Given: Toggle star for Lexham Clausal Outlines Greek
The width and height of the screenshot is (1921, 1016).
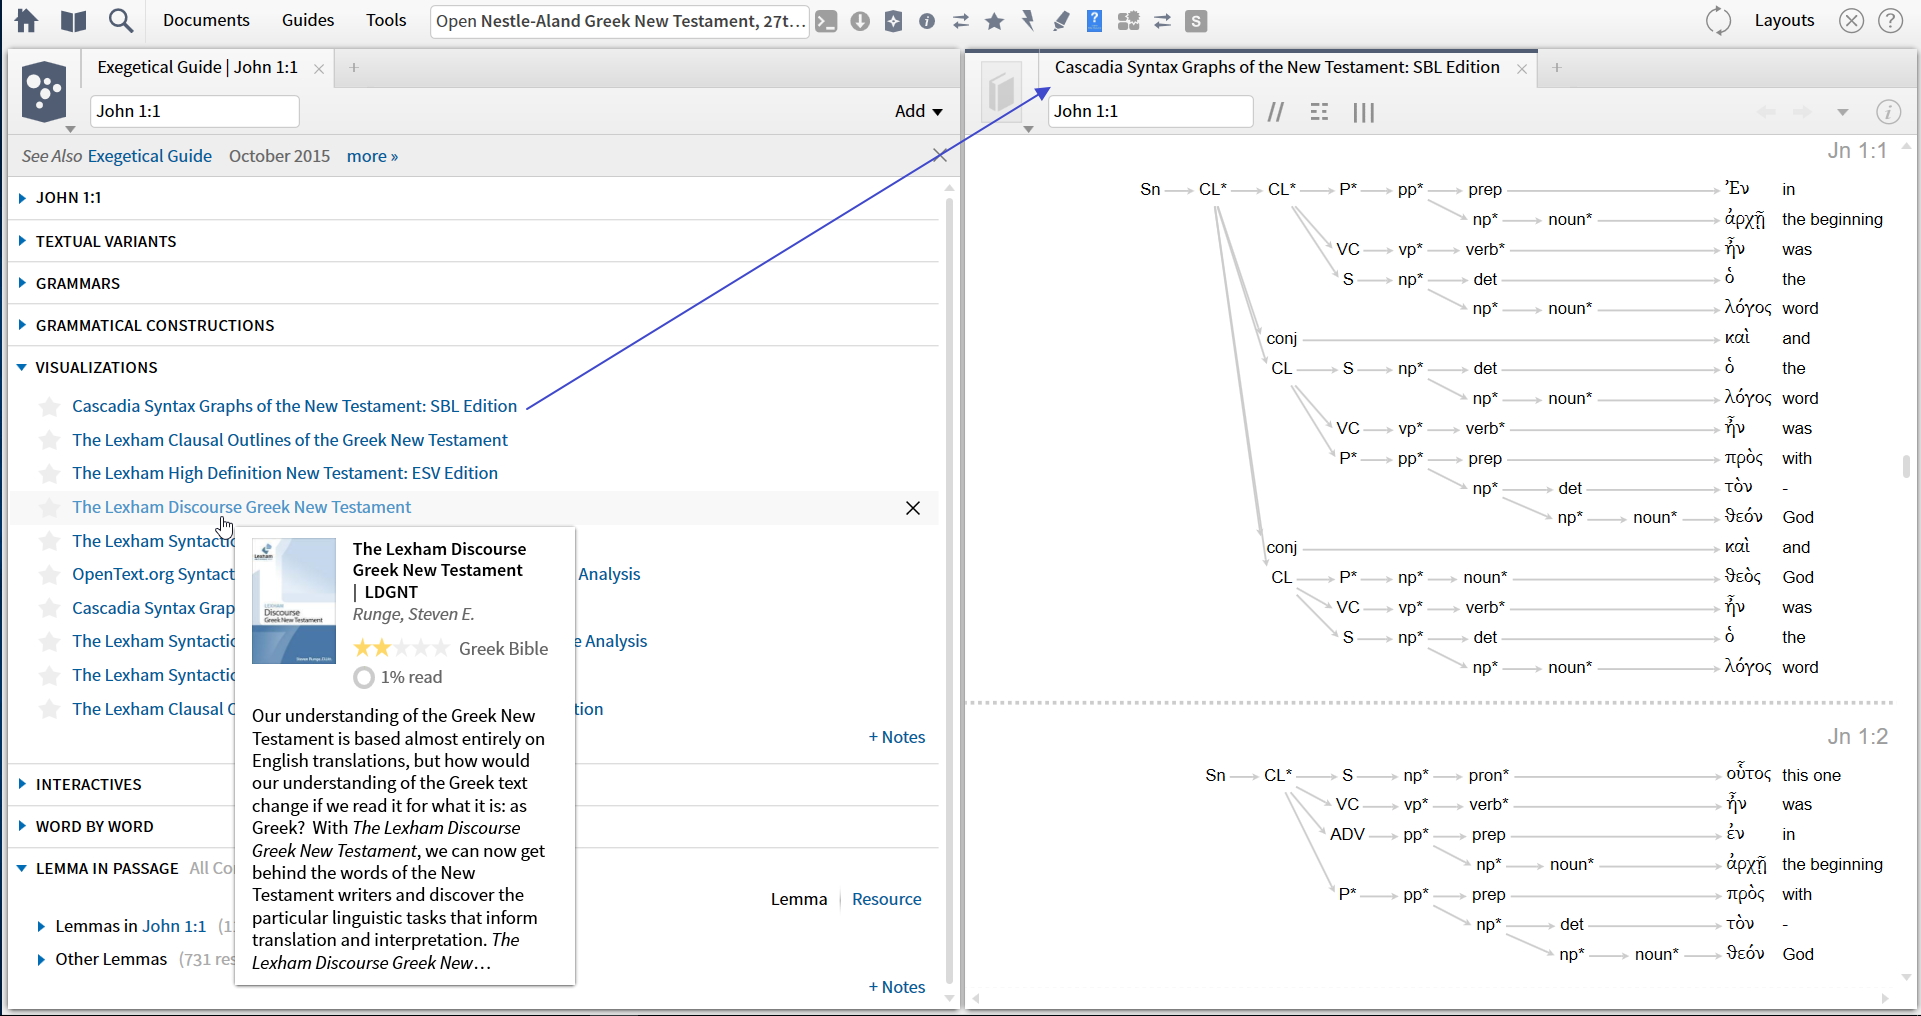Looking at the screenshot, I should coord(49,440).
